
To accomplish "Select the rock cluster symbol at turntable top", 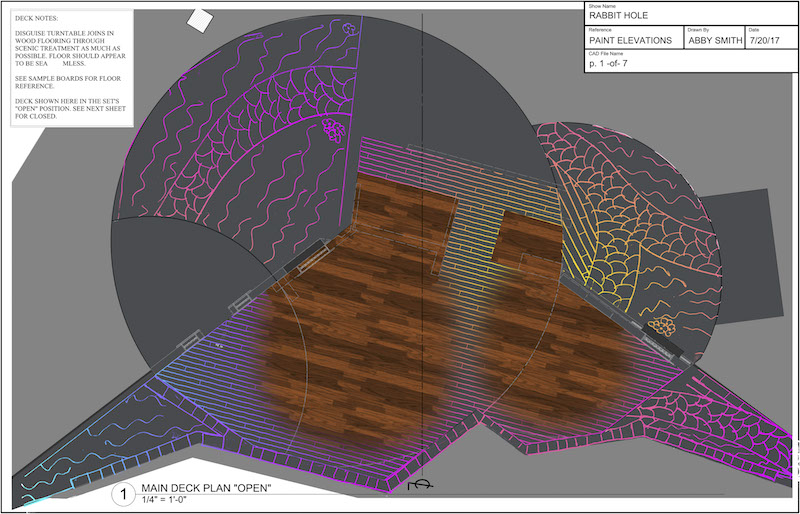I will click(x=347, y=31).
